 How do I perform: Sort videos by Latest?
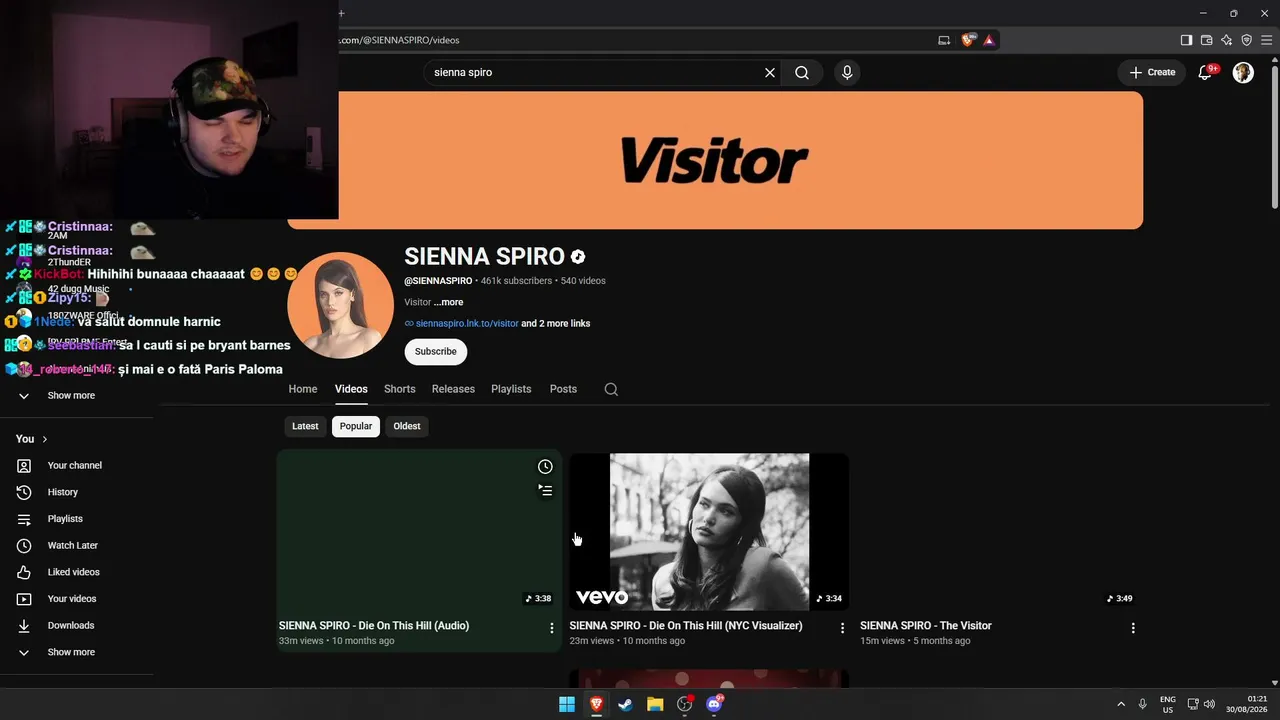click(305, 426)
